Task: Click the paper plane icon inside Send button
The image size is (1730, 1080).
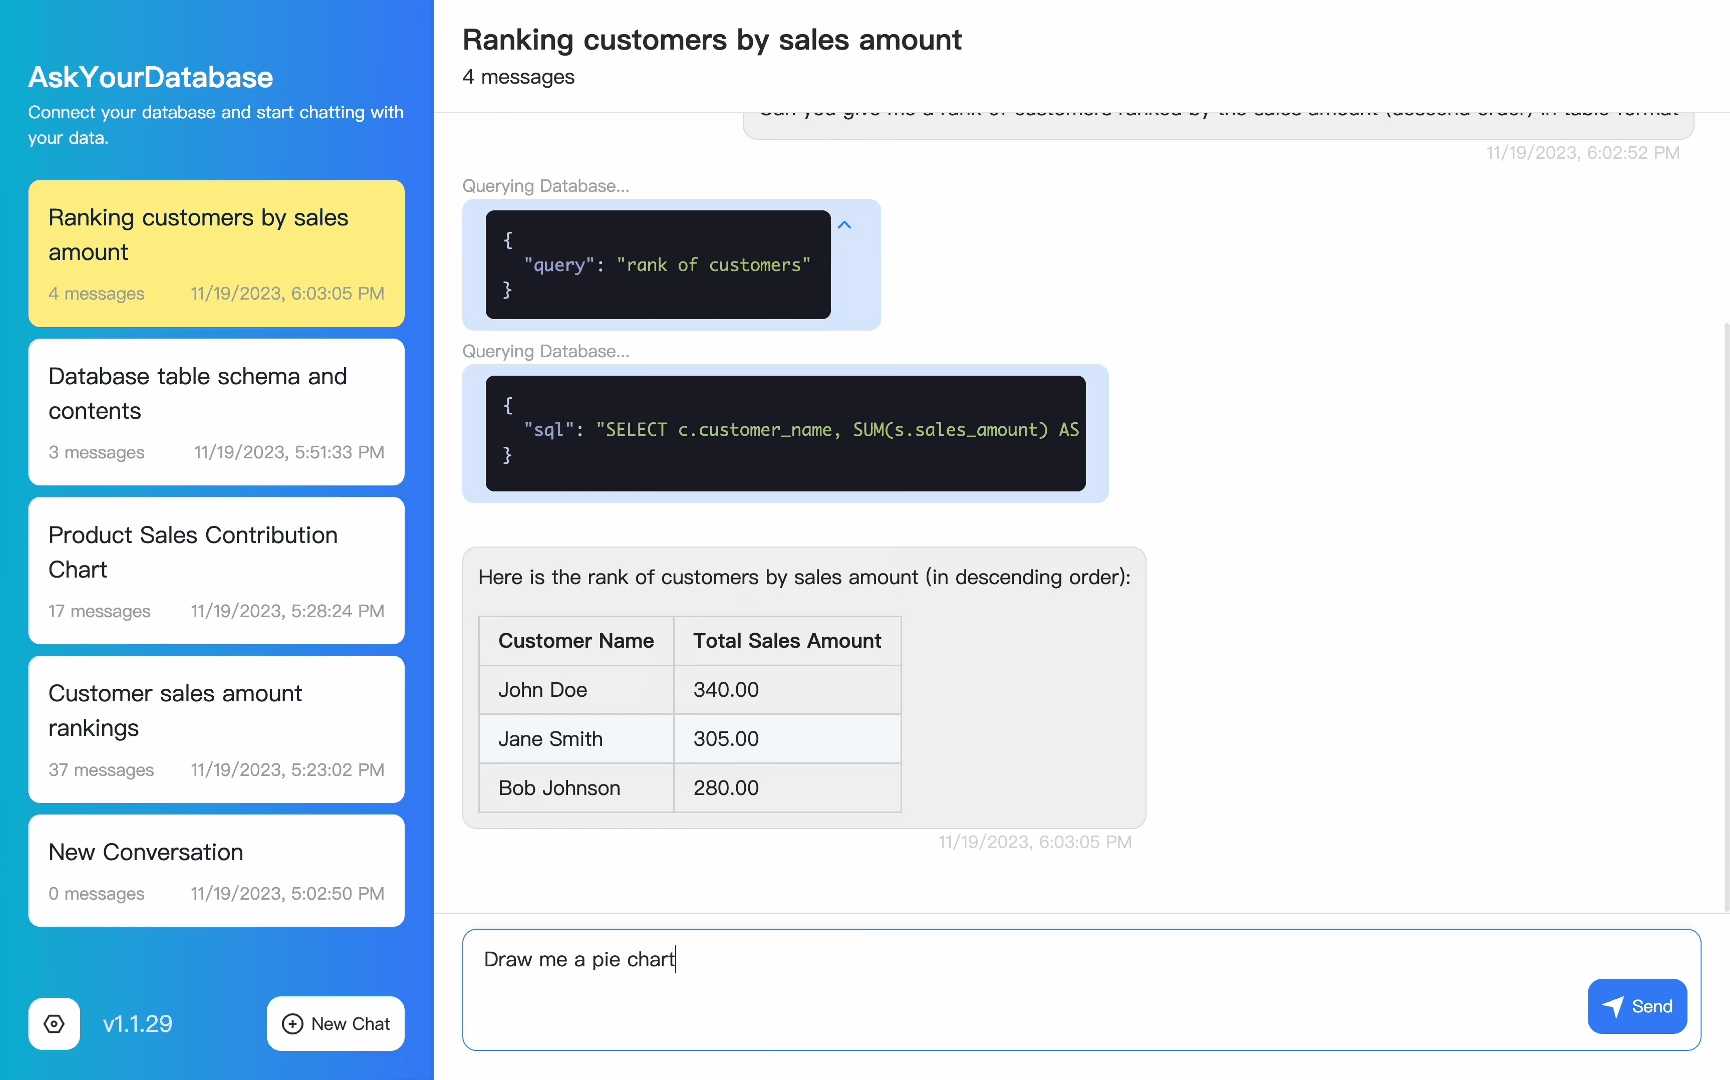Action: point(1614,1006)
